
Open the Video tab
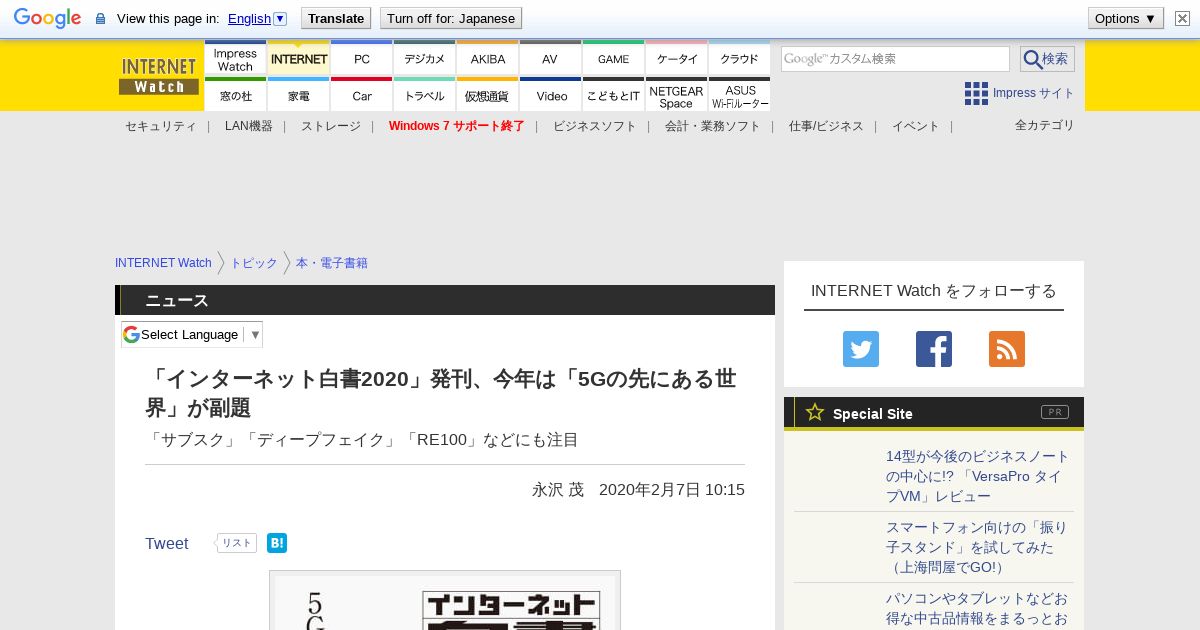click(551, 95)
